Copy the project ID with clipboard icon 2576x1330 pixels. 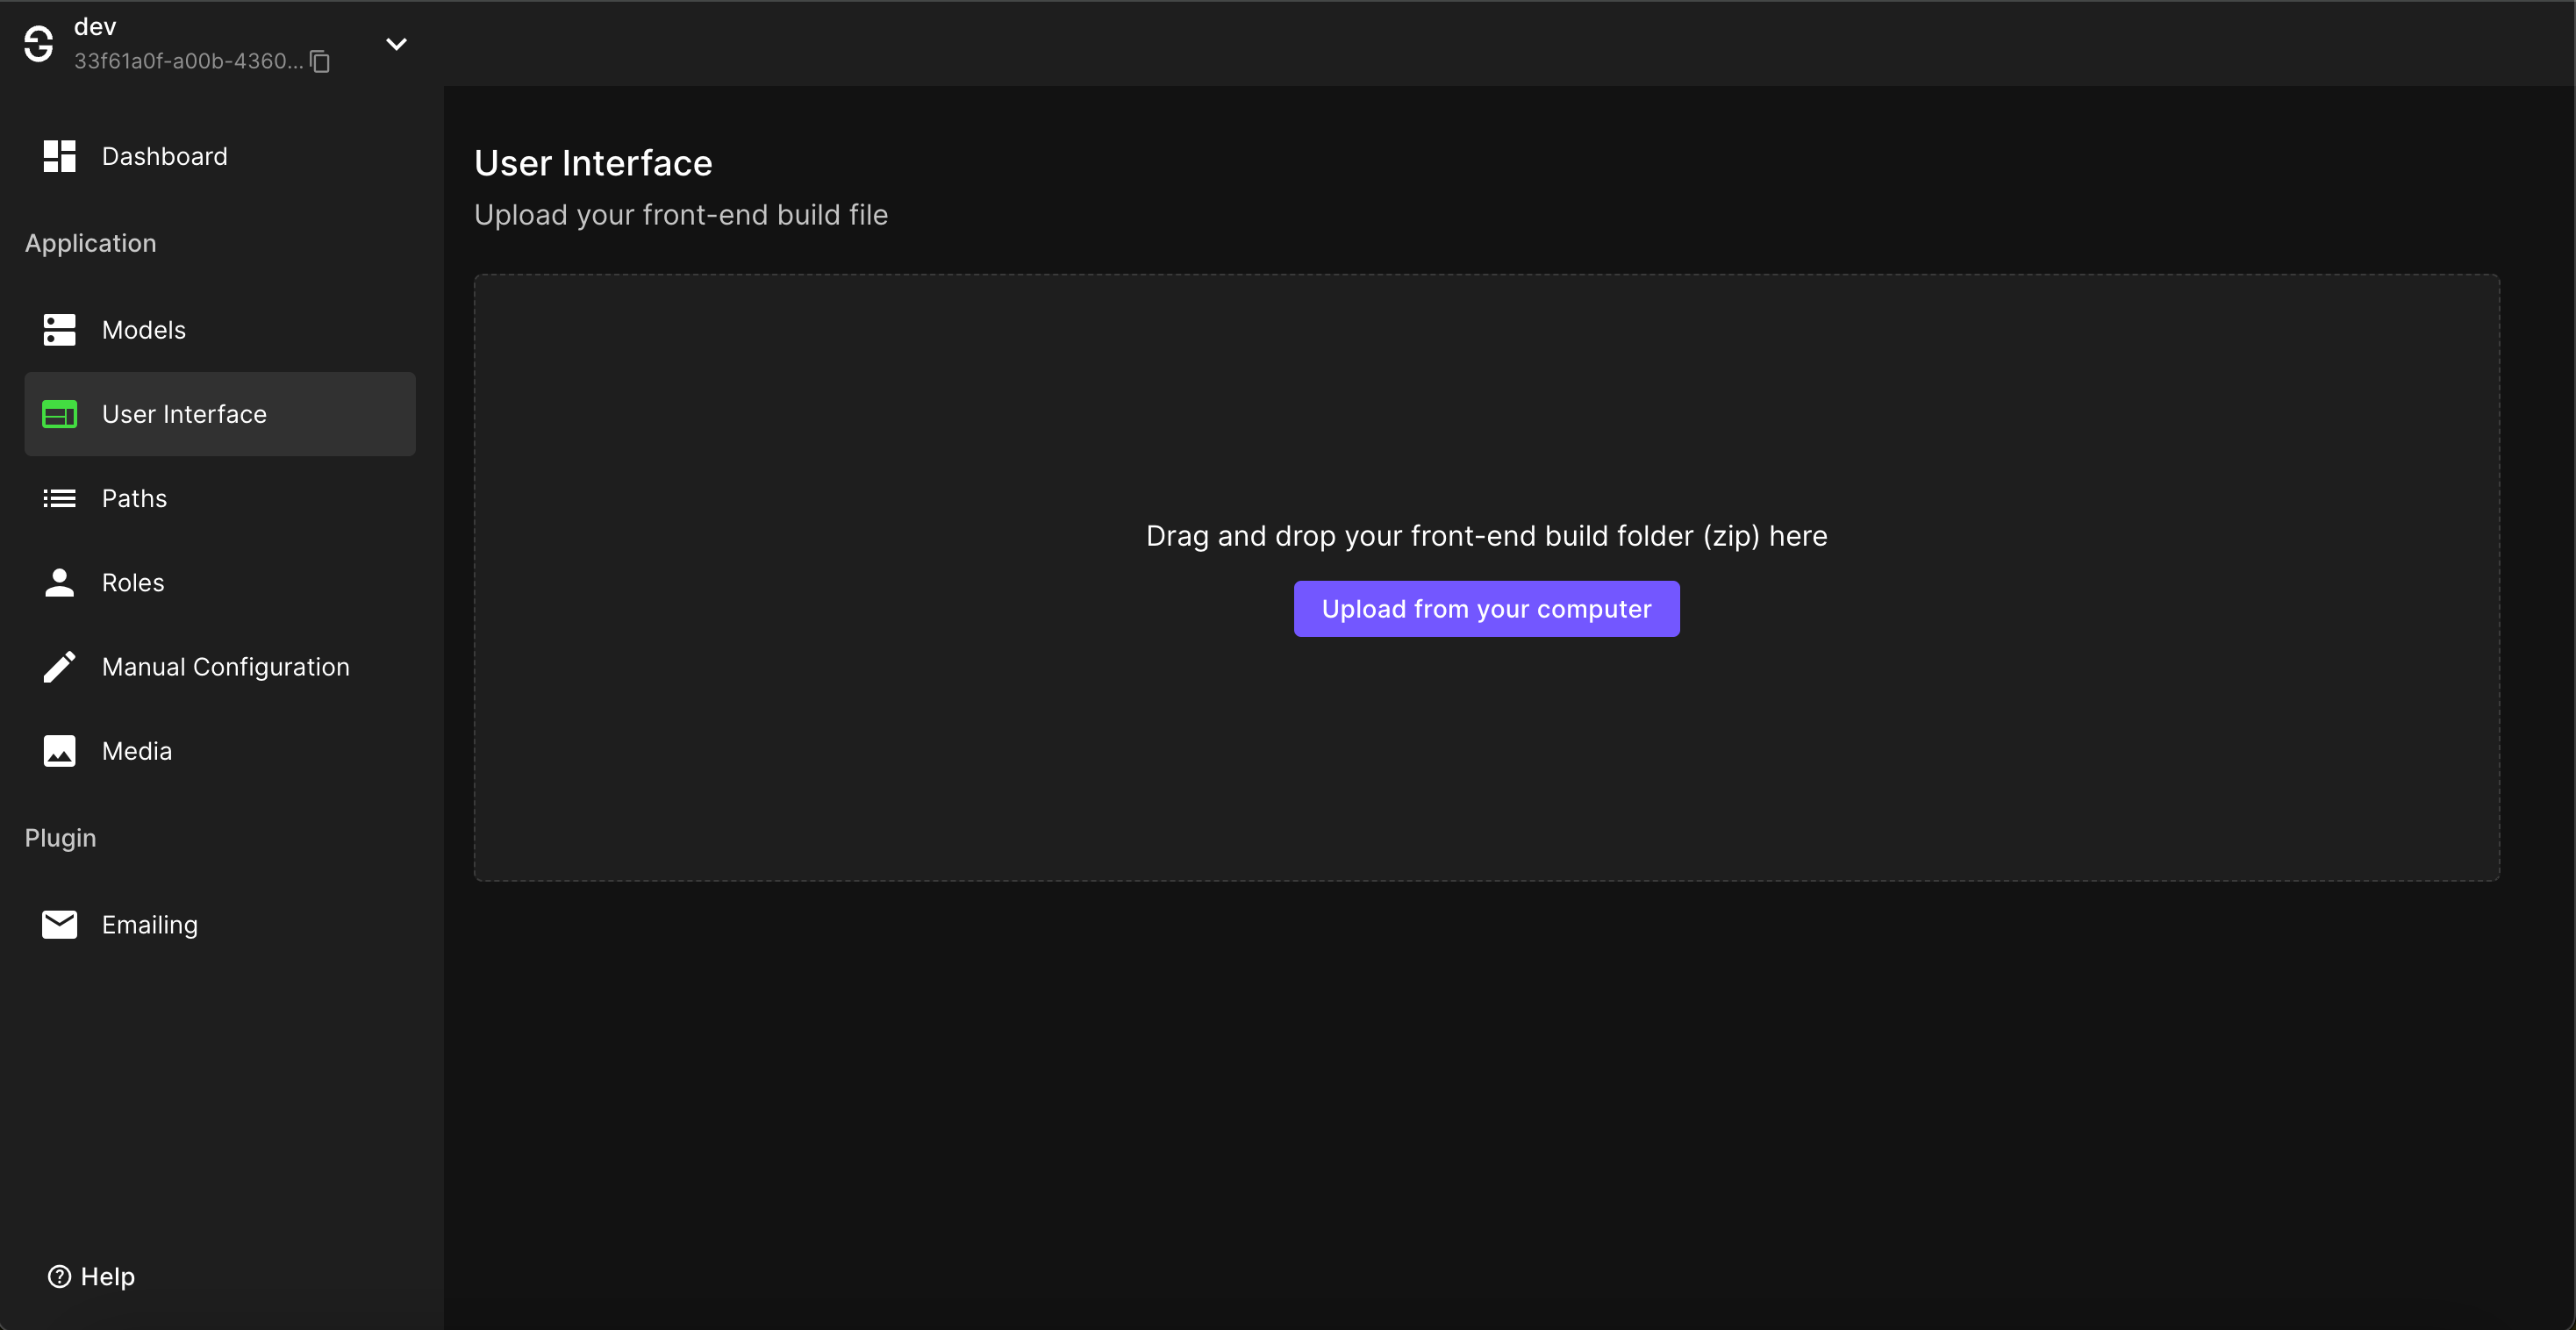(320, 62)
